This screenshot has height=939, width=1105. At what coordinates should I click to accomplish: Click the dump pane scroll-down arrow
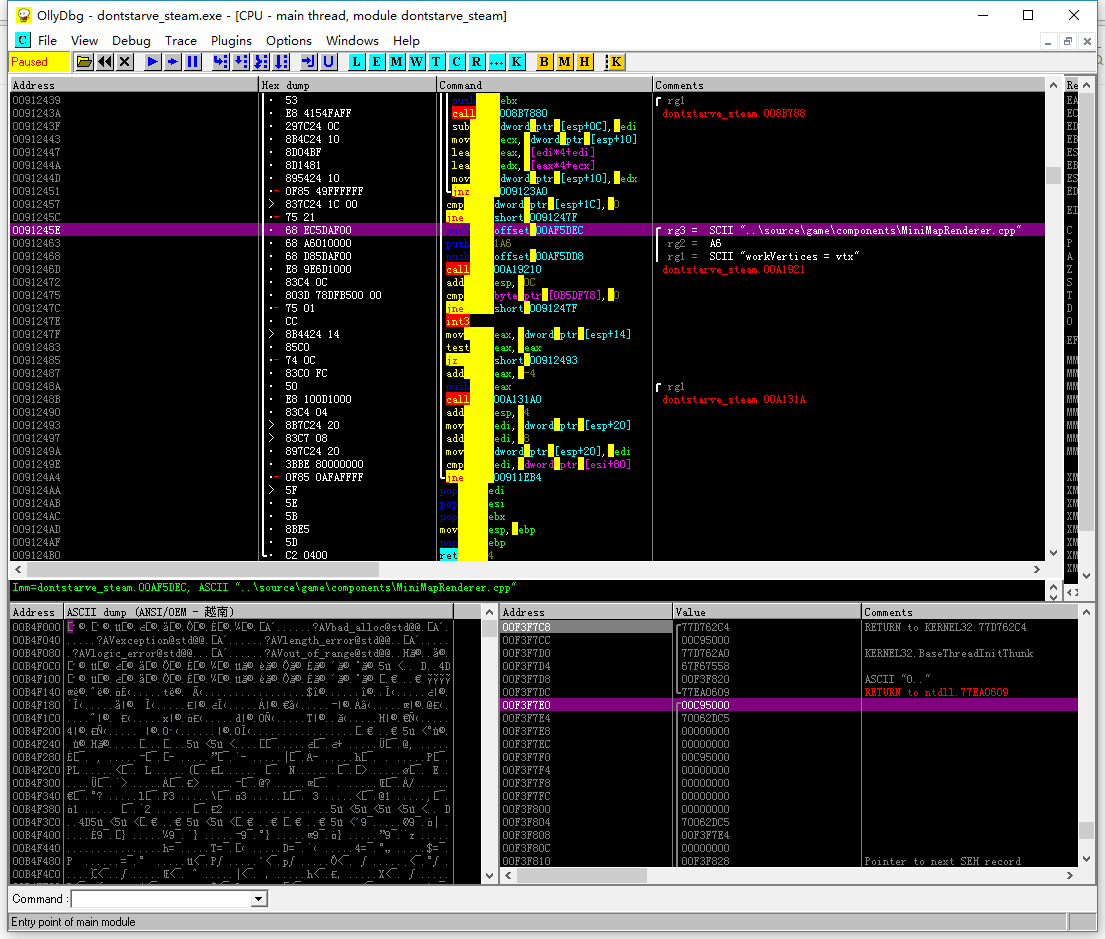(490, 876)
